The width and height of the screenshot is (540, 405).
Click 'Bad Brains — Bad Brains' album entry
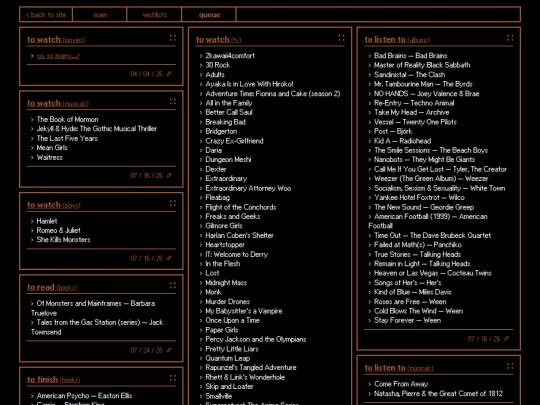[x=411, y=56]
